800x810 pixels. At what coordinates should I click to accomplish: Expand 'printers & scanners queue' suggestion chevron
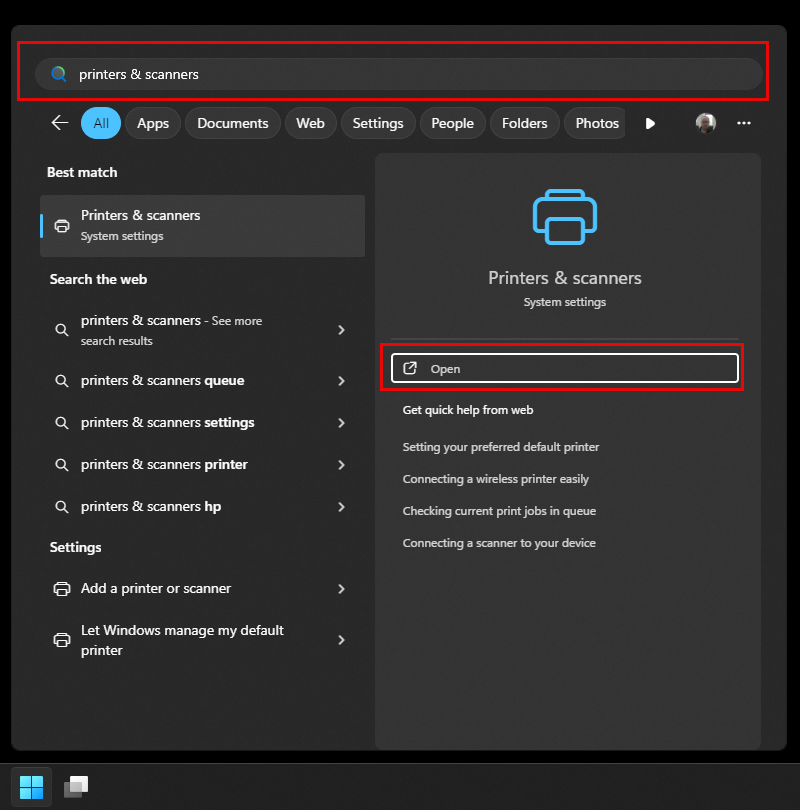[341, 381]
